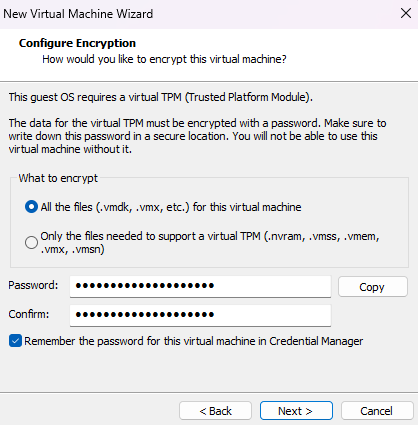This screenshot has height=425, width=418.
Task: Close the wizard with the X icon
Action: pos(406,13)
